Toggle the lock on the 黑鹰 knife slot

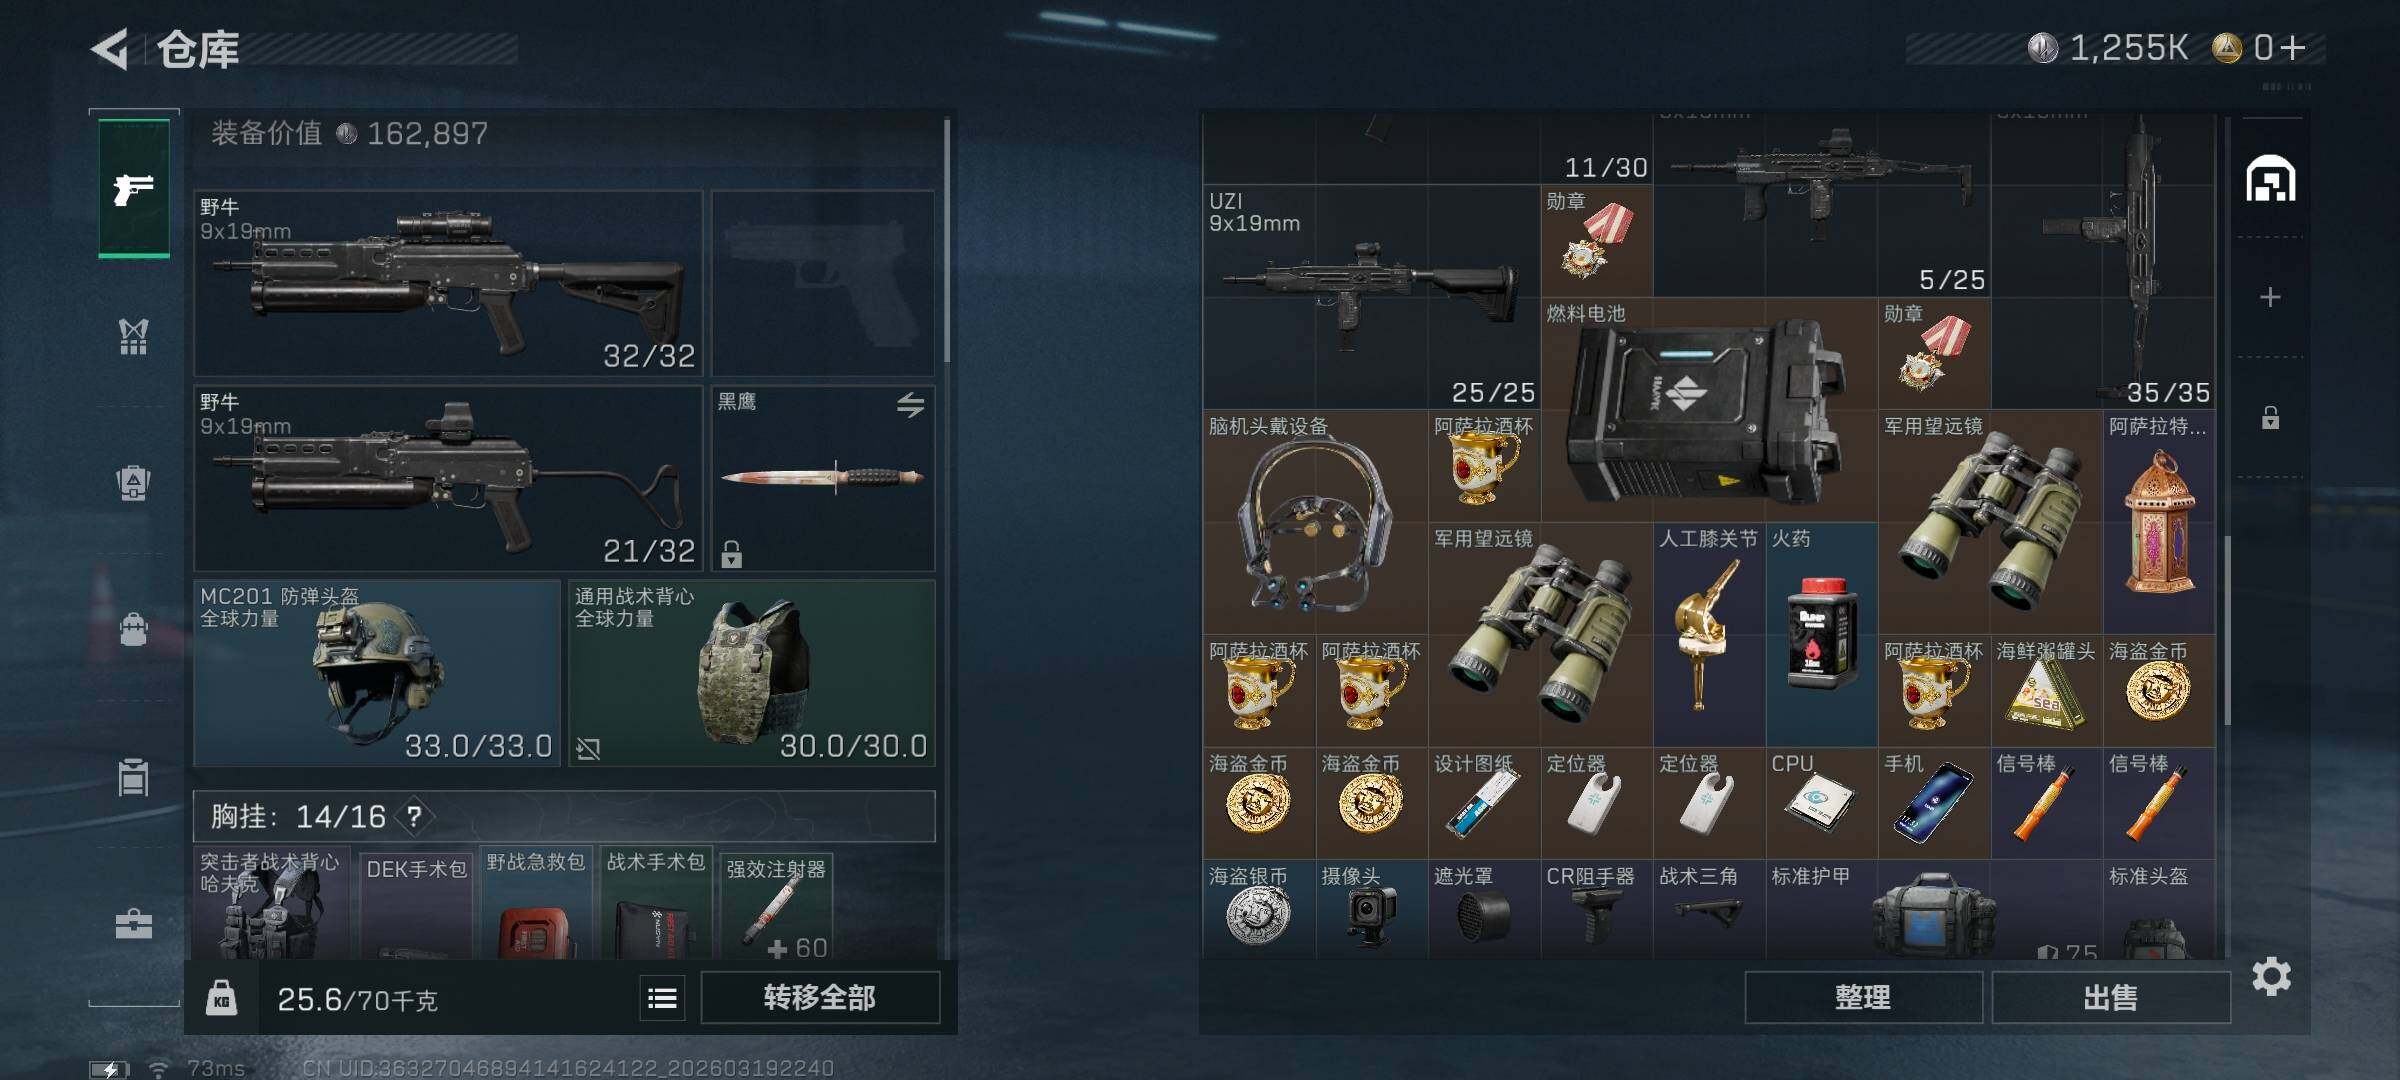click(732, 553)
